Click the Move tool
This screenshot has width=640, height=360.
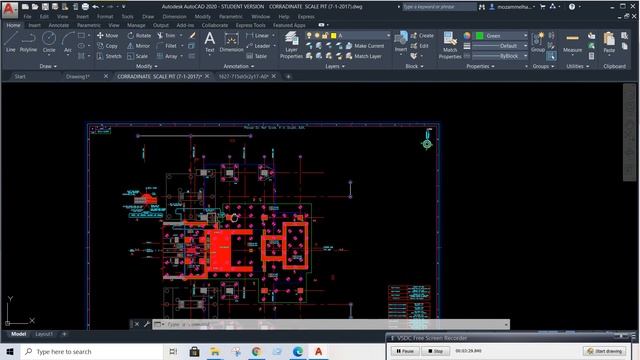(107, 36)
